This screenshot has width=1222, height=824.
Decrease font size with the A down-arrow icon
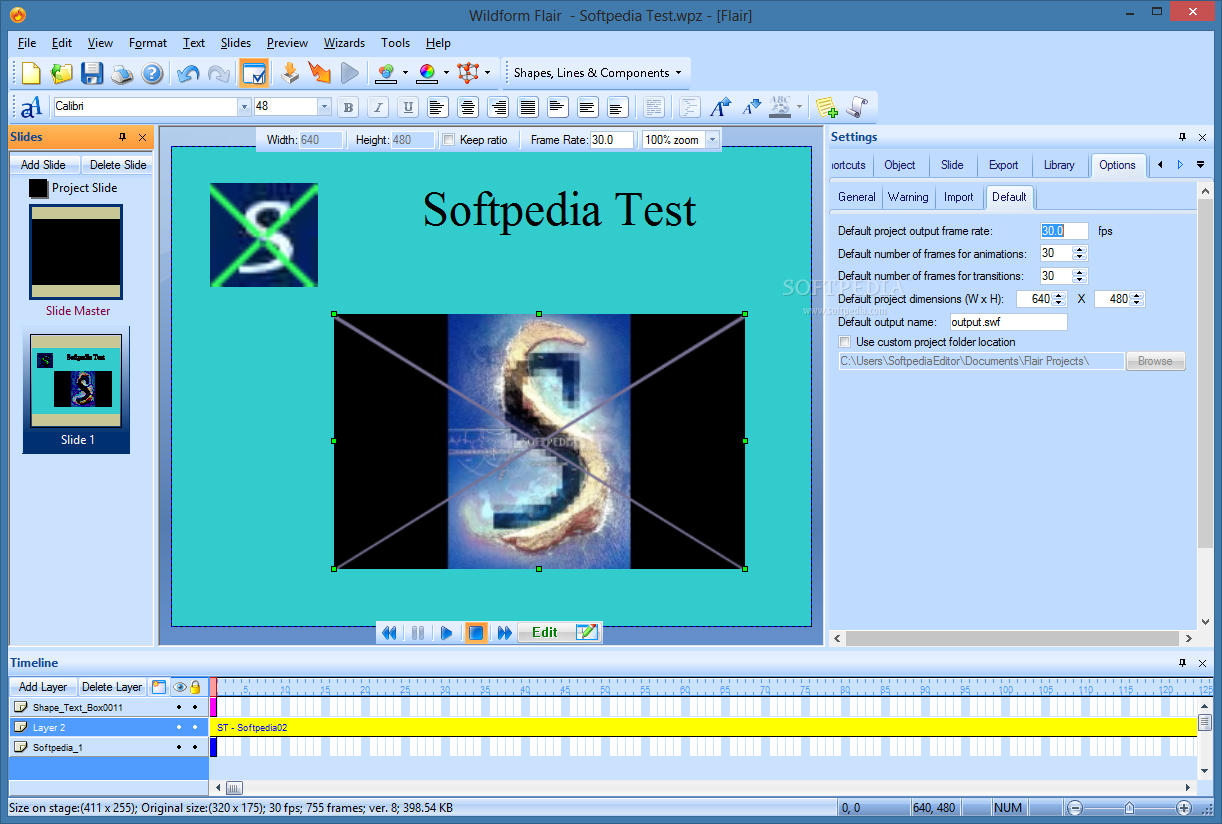pyautogui.click(x=750, y=107)
